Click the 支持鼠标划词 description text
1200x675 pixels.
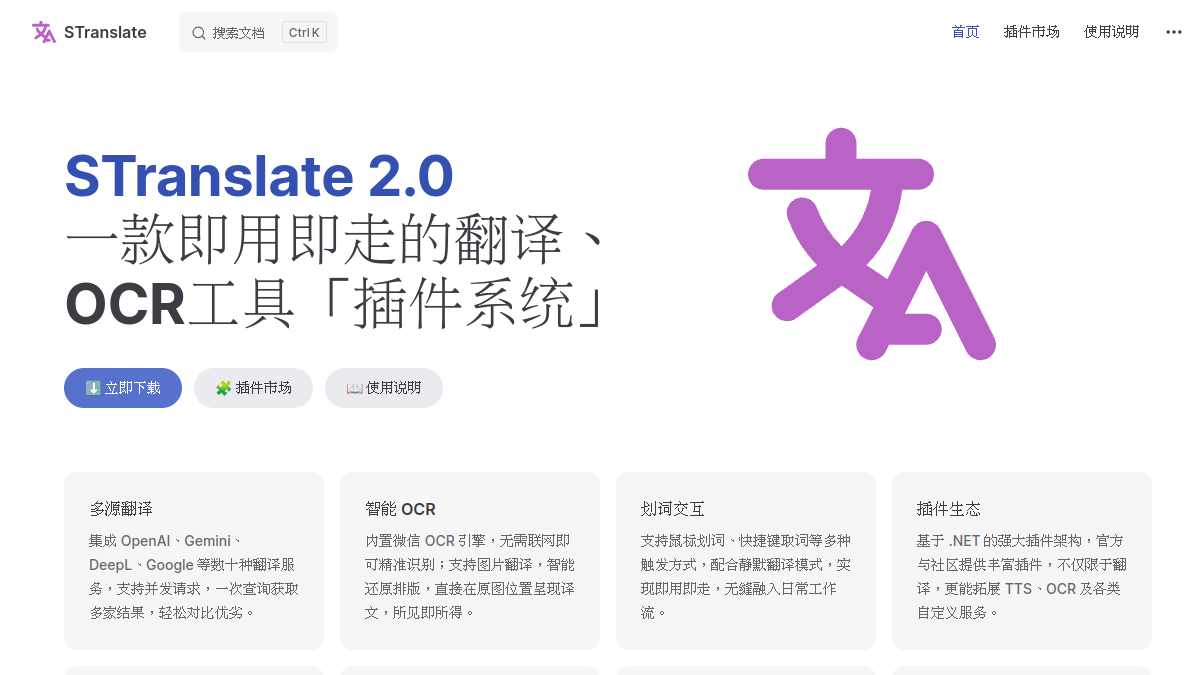coord(746,576)
